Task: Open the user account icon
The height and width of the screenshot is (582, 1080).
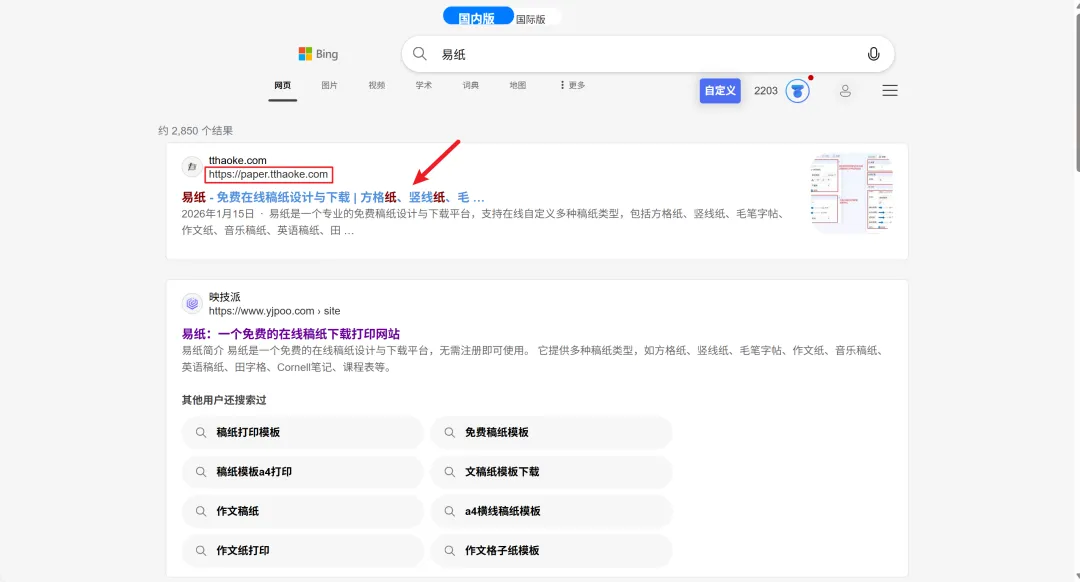Action: point(845,91)
